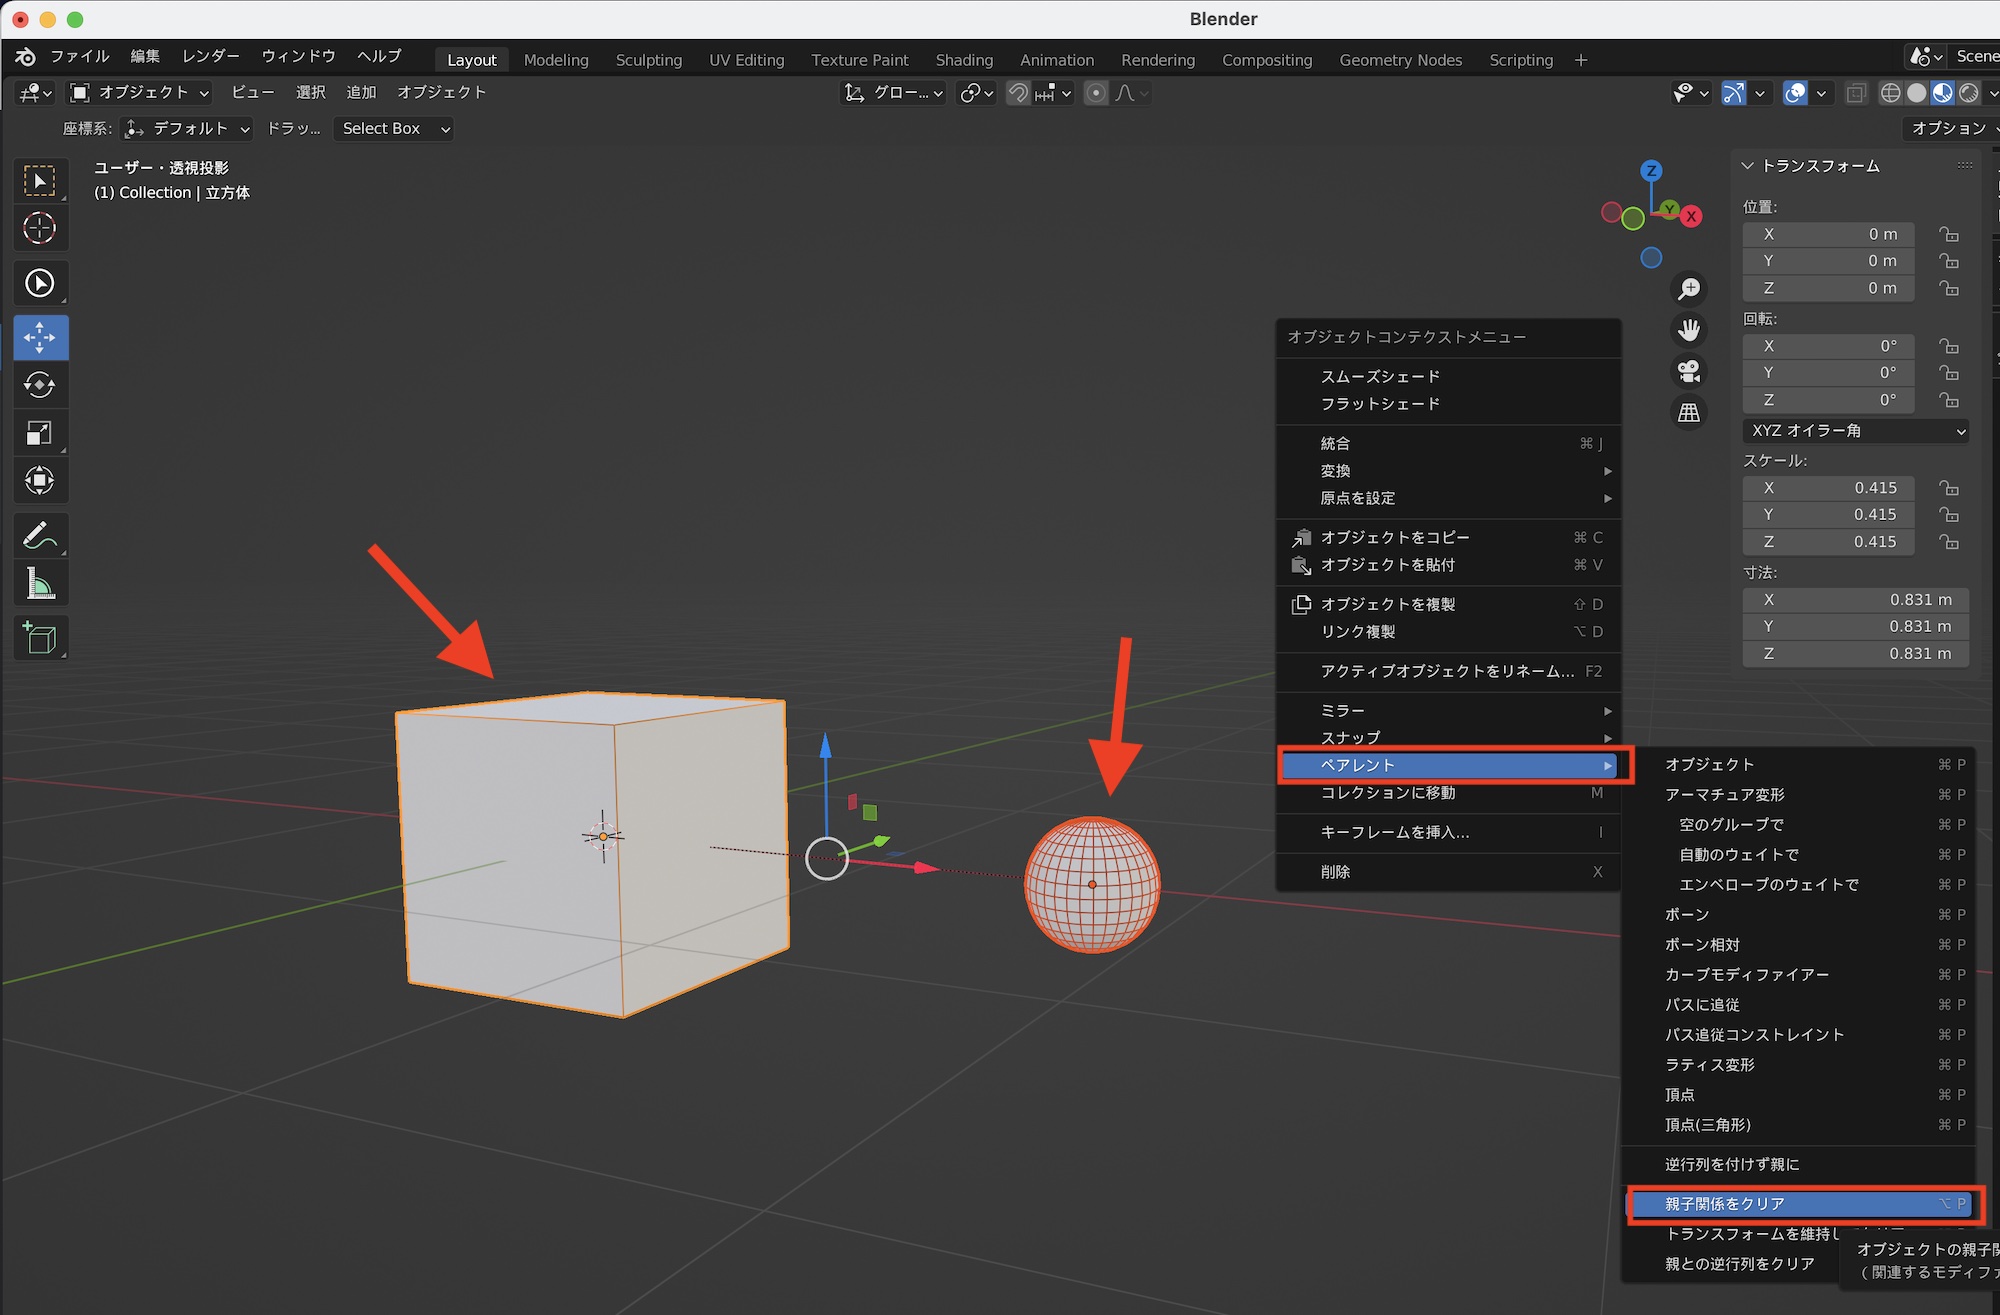
Task: Select the Measure tool icon
Action: point(40,584)
